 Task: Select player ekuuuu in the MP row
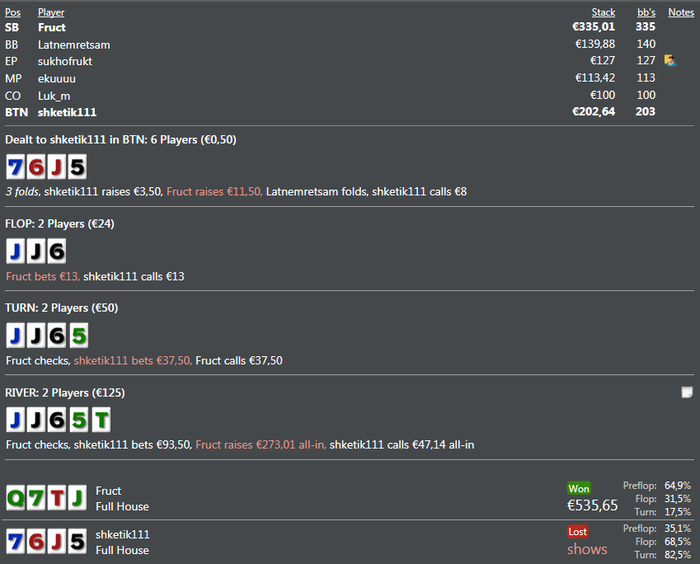click(57, 78)
